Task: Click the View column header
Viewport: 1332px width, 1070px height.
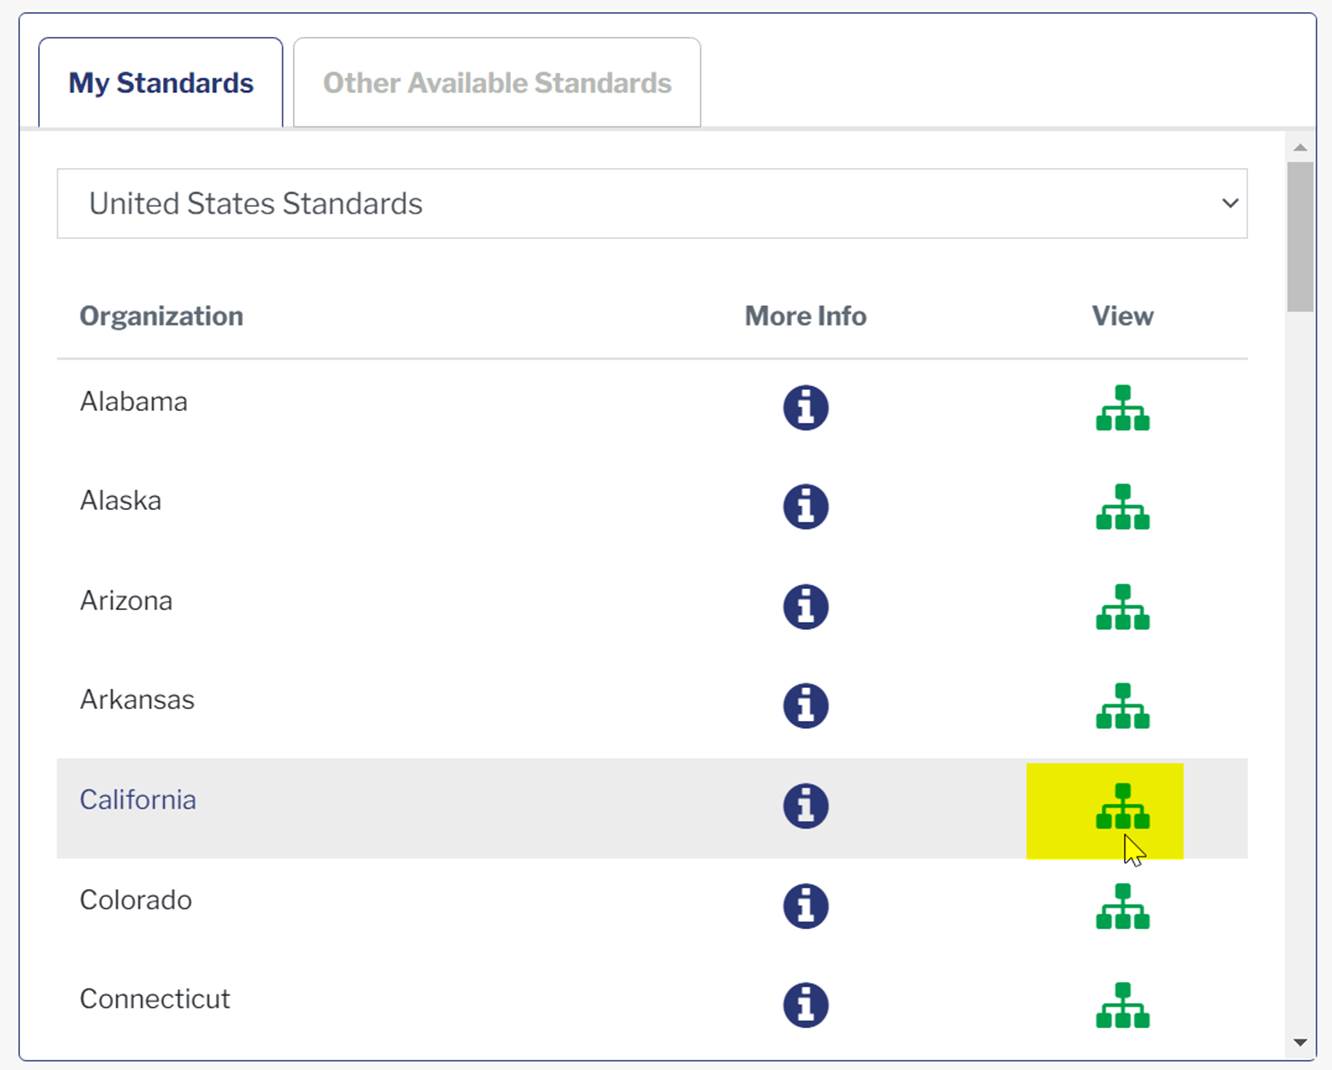Action: (1123, 316)
